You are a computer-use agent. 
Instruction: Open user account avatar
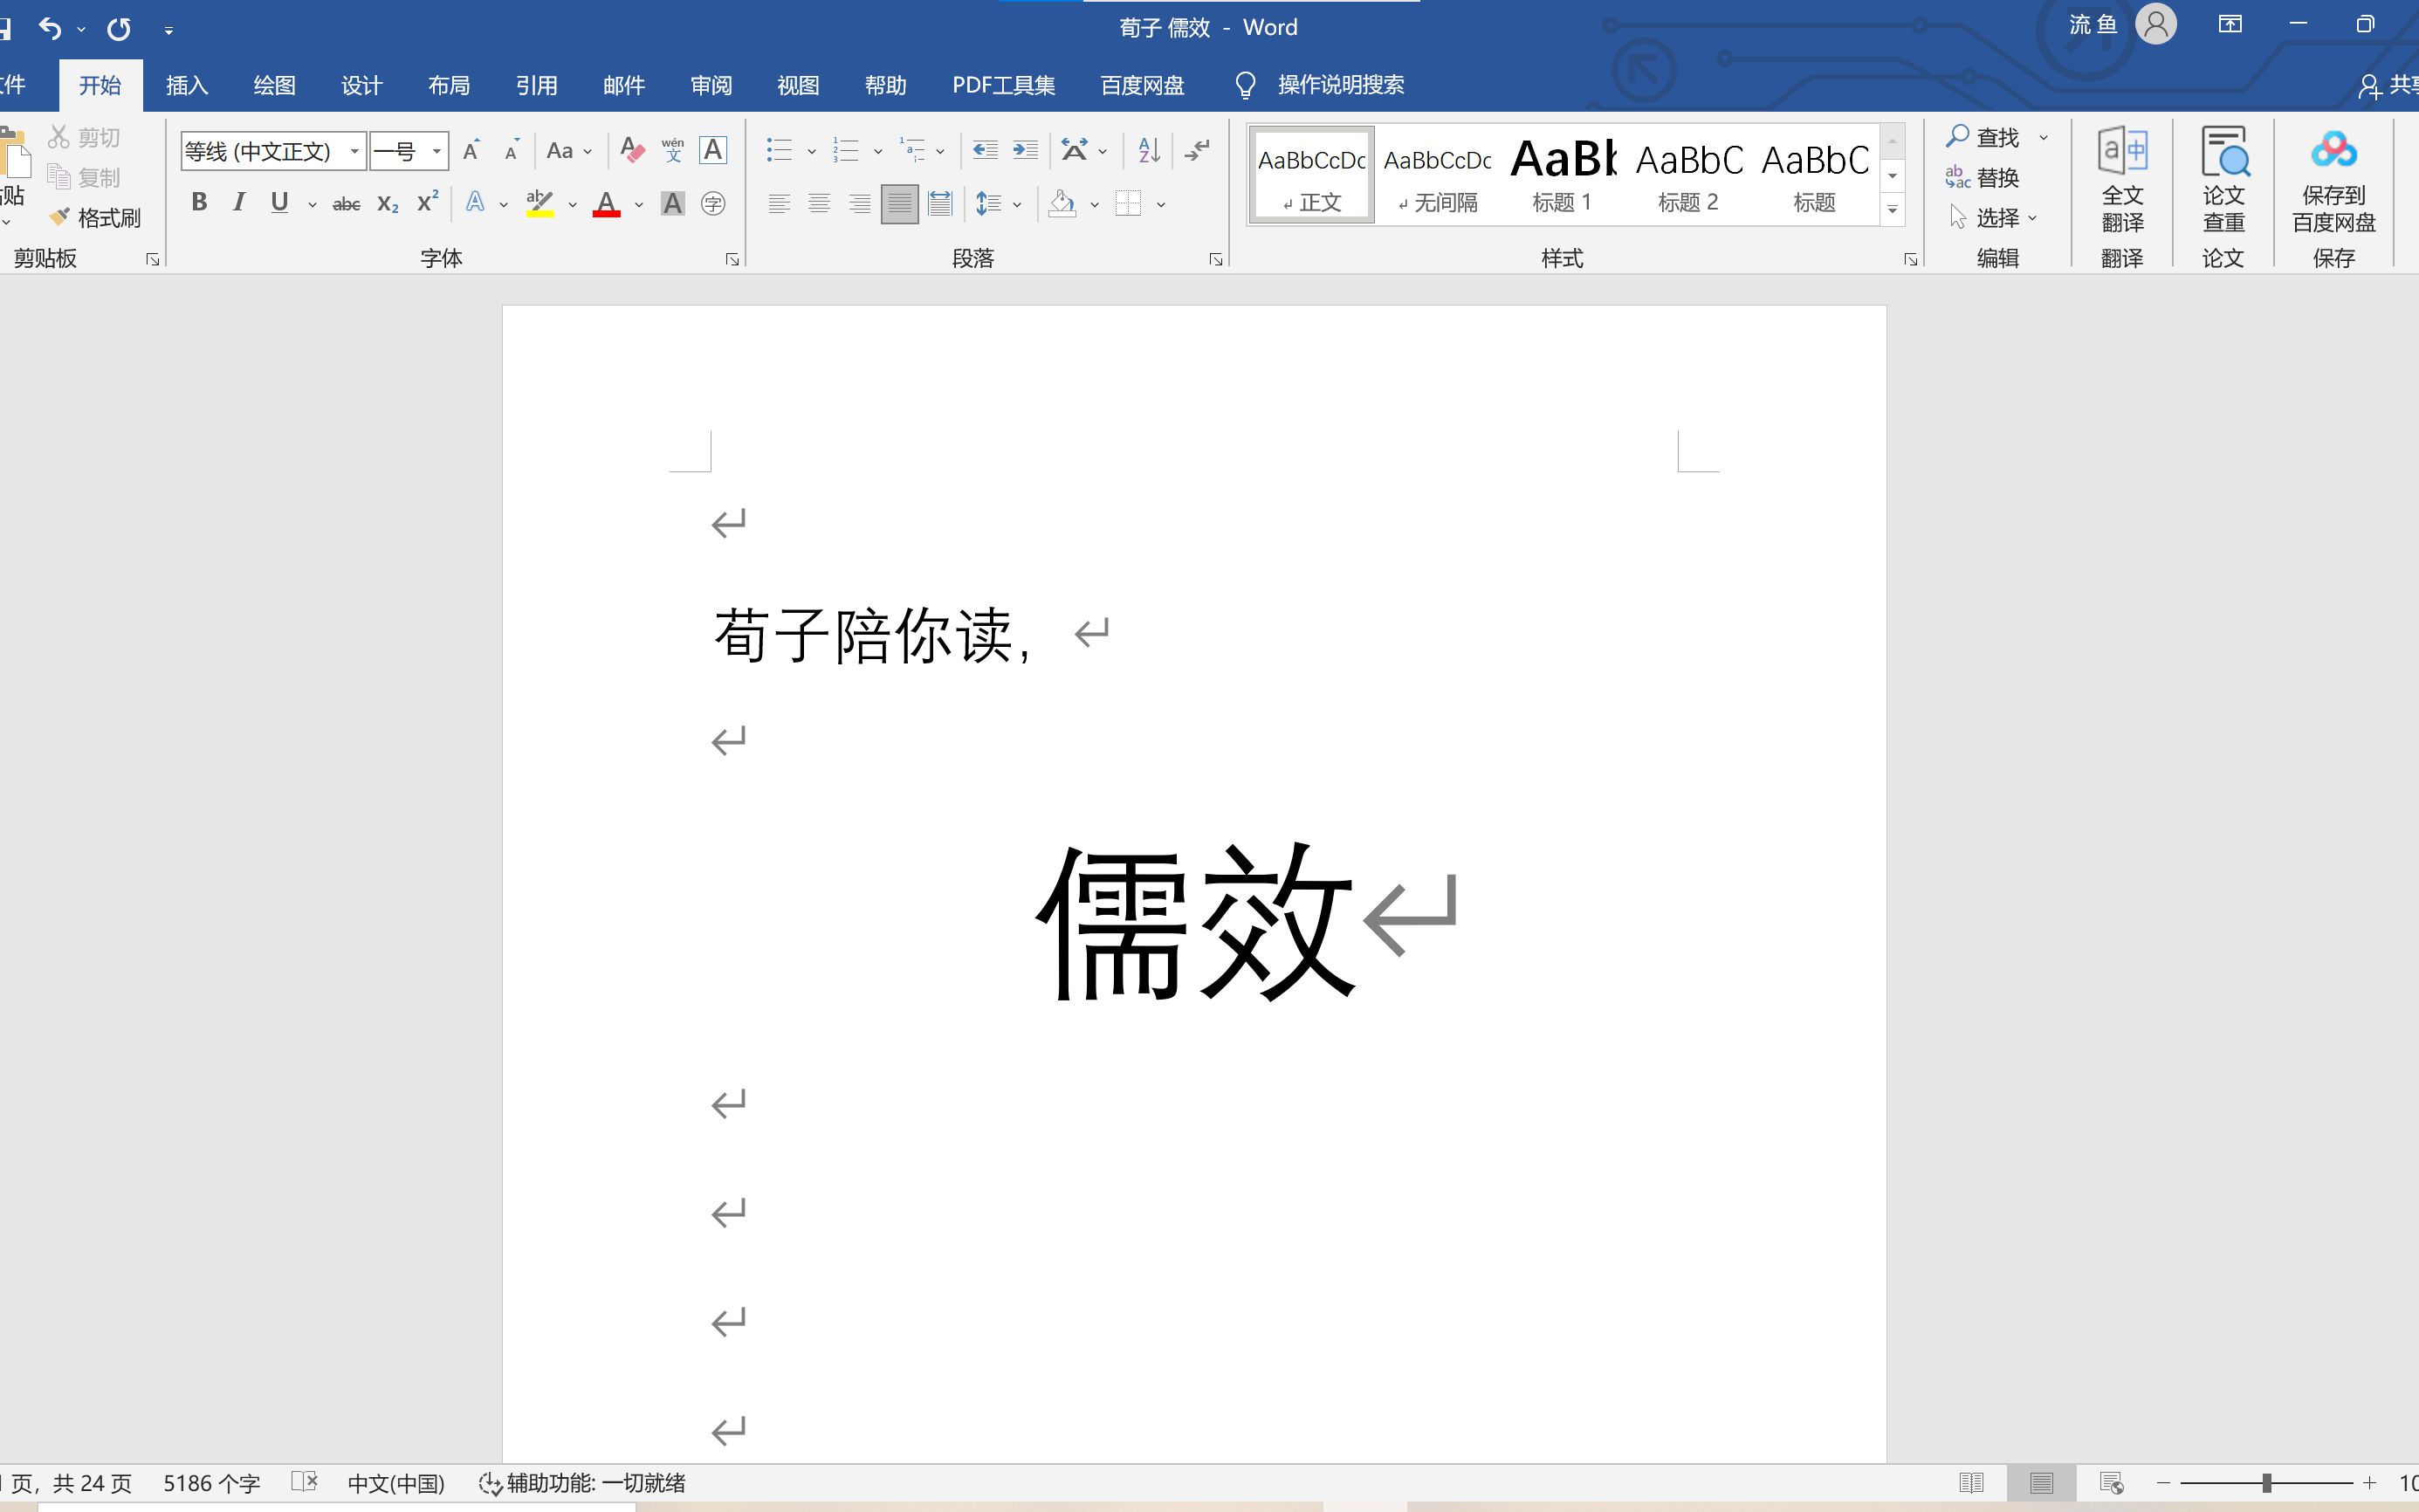[2155, 24]
